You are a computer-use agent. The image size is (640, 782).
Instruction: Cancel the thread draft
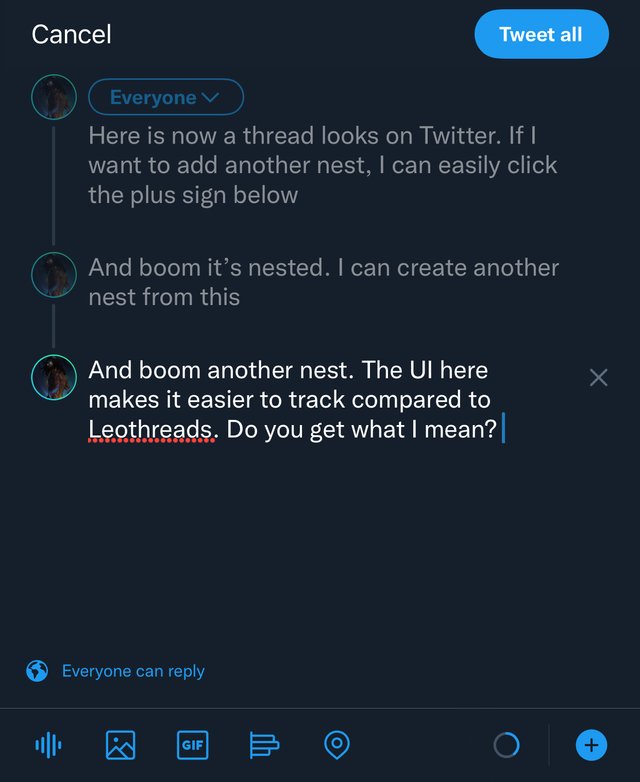coord(71,34)
